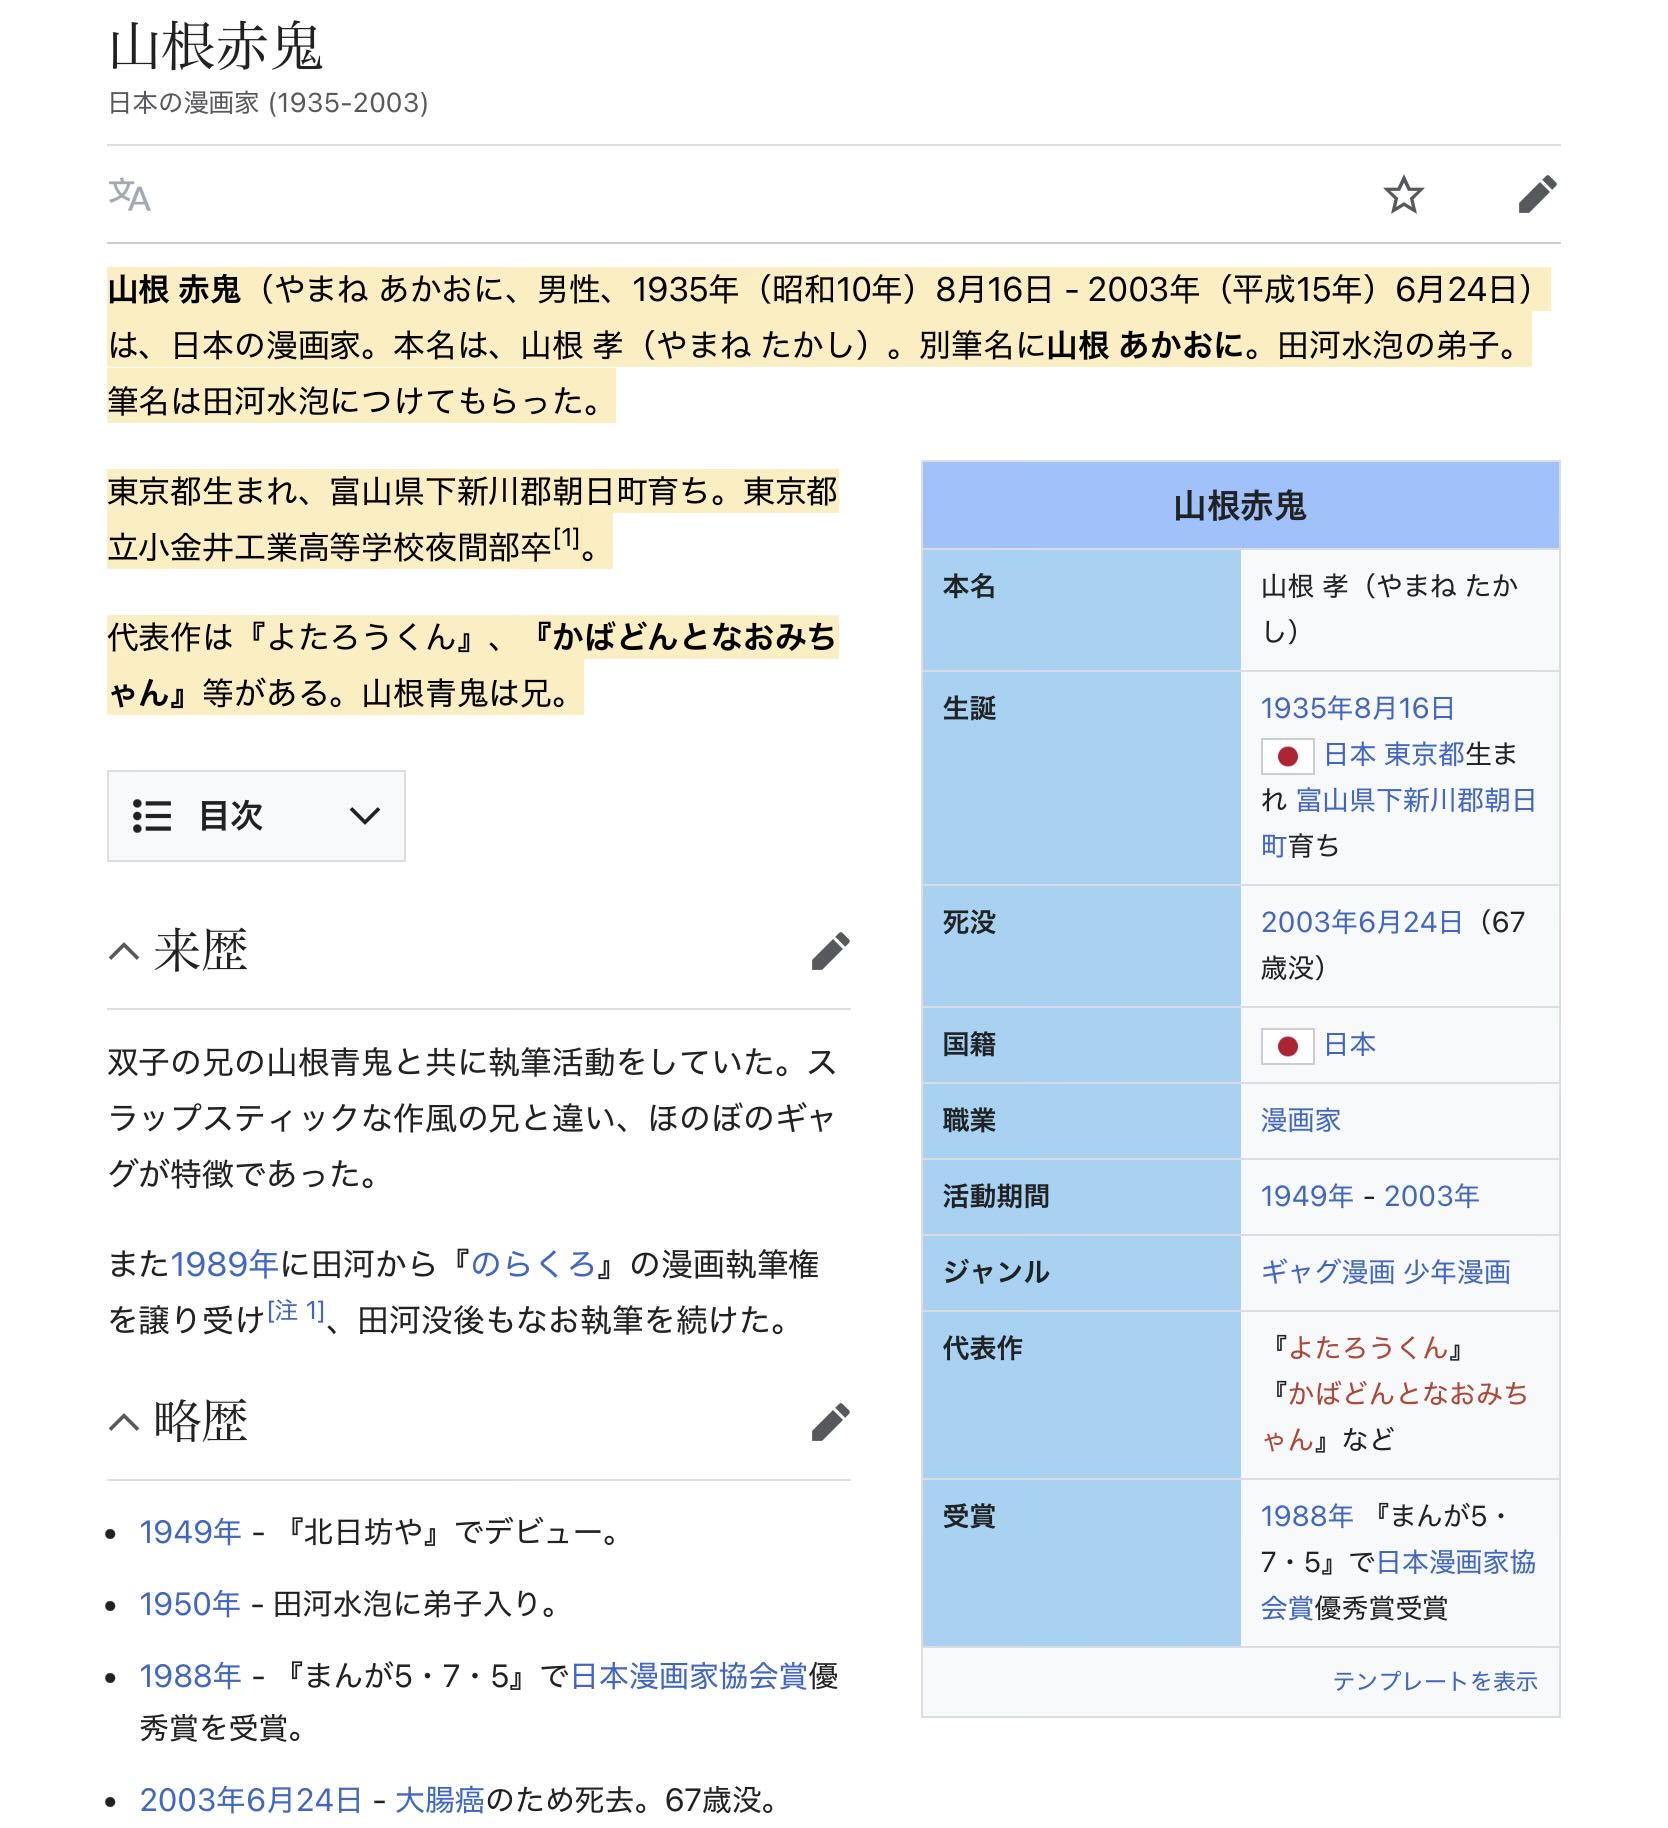1668x1828 pixels.
Task: Edit the 略歴 section with pencil icon
Action: tap(830, 1422)
